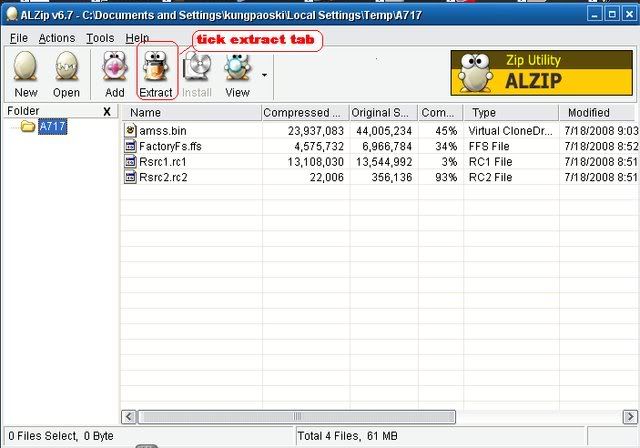Select the A717 folder in tree
This screenshot has width=640, height=448.
(52, 126)
